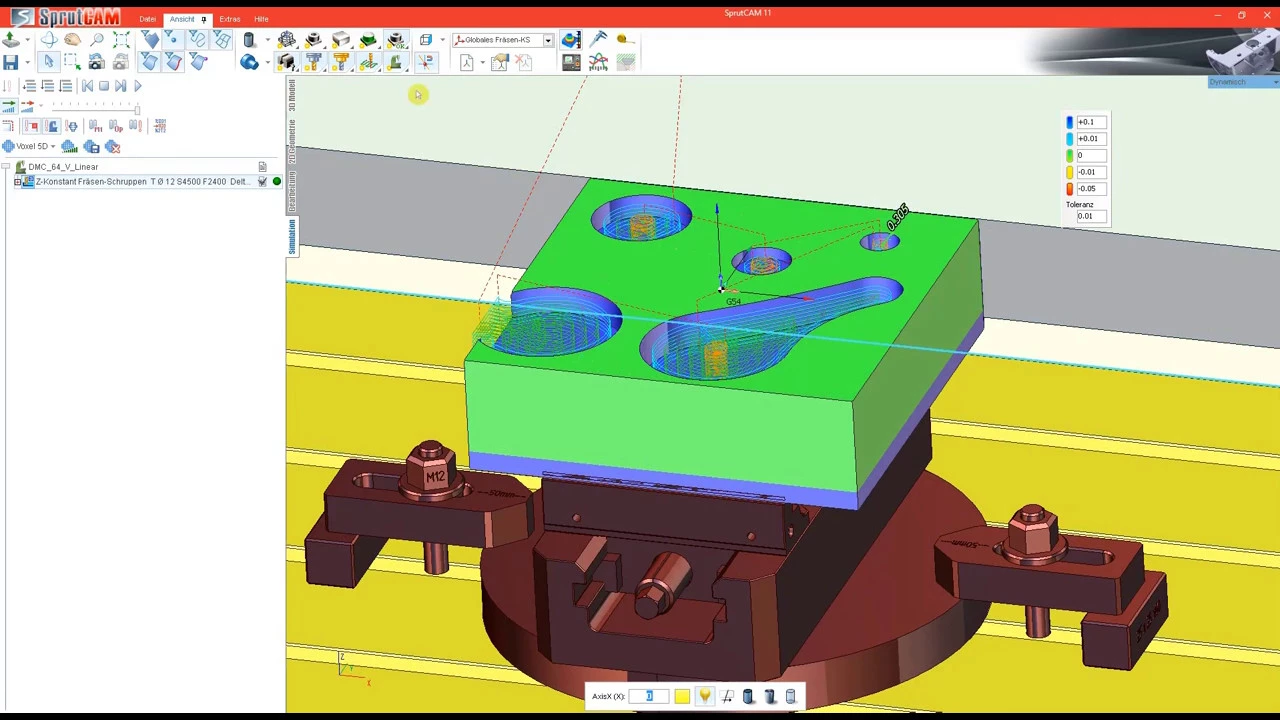Click the CNC controller panel icon

pyautogui.click(x=571, y=62)
